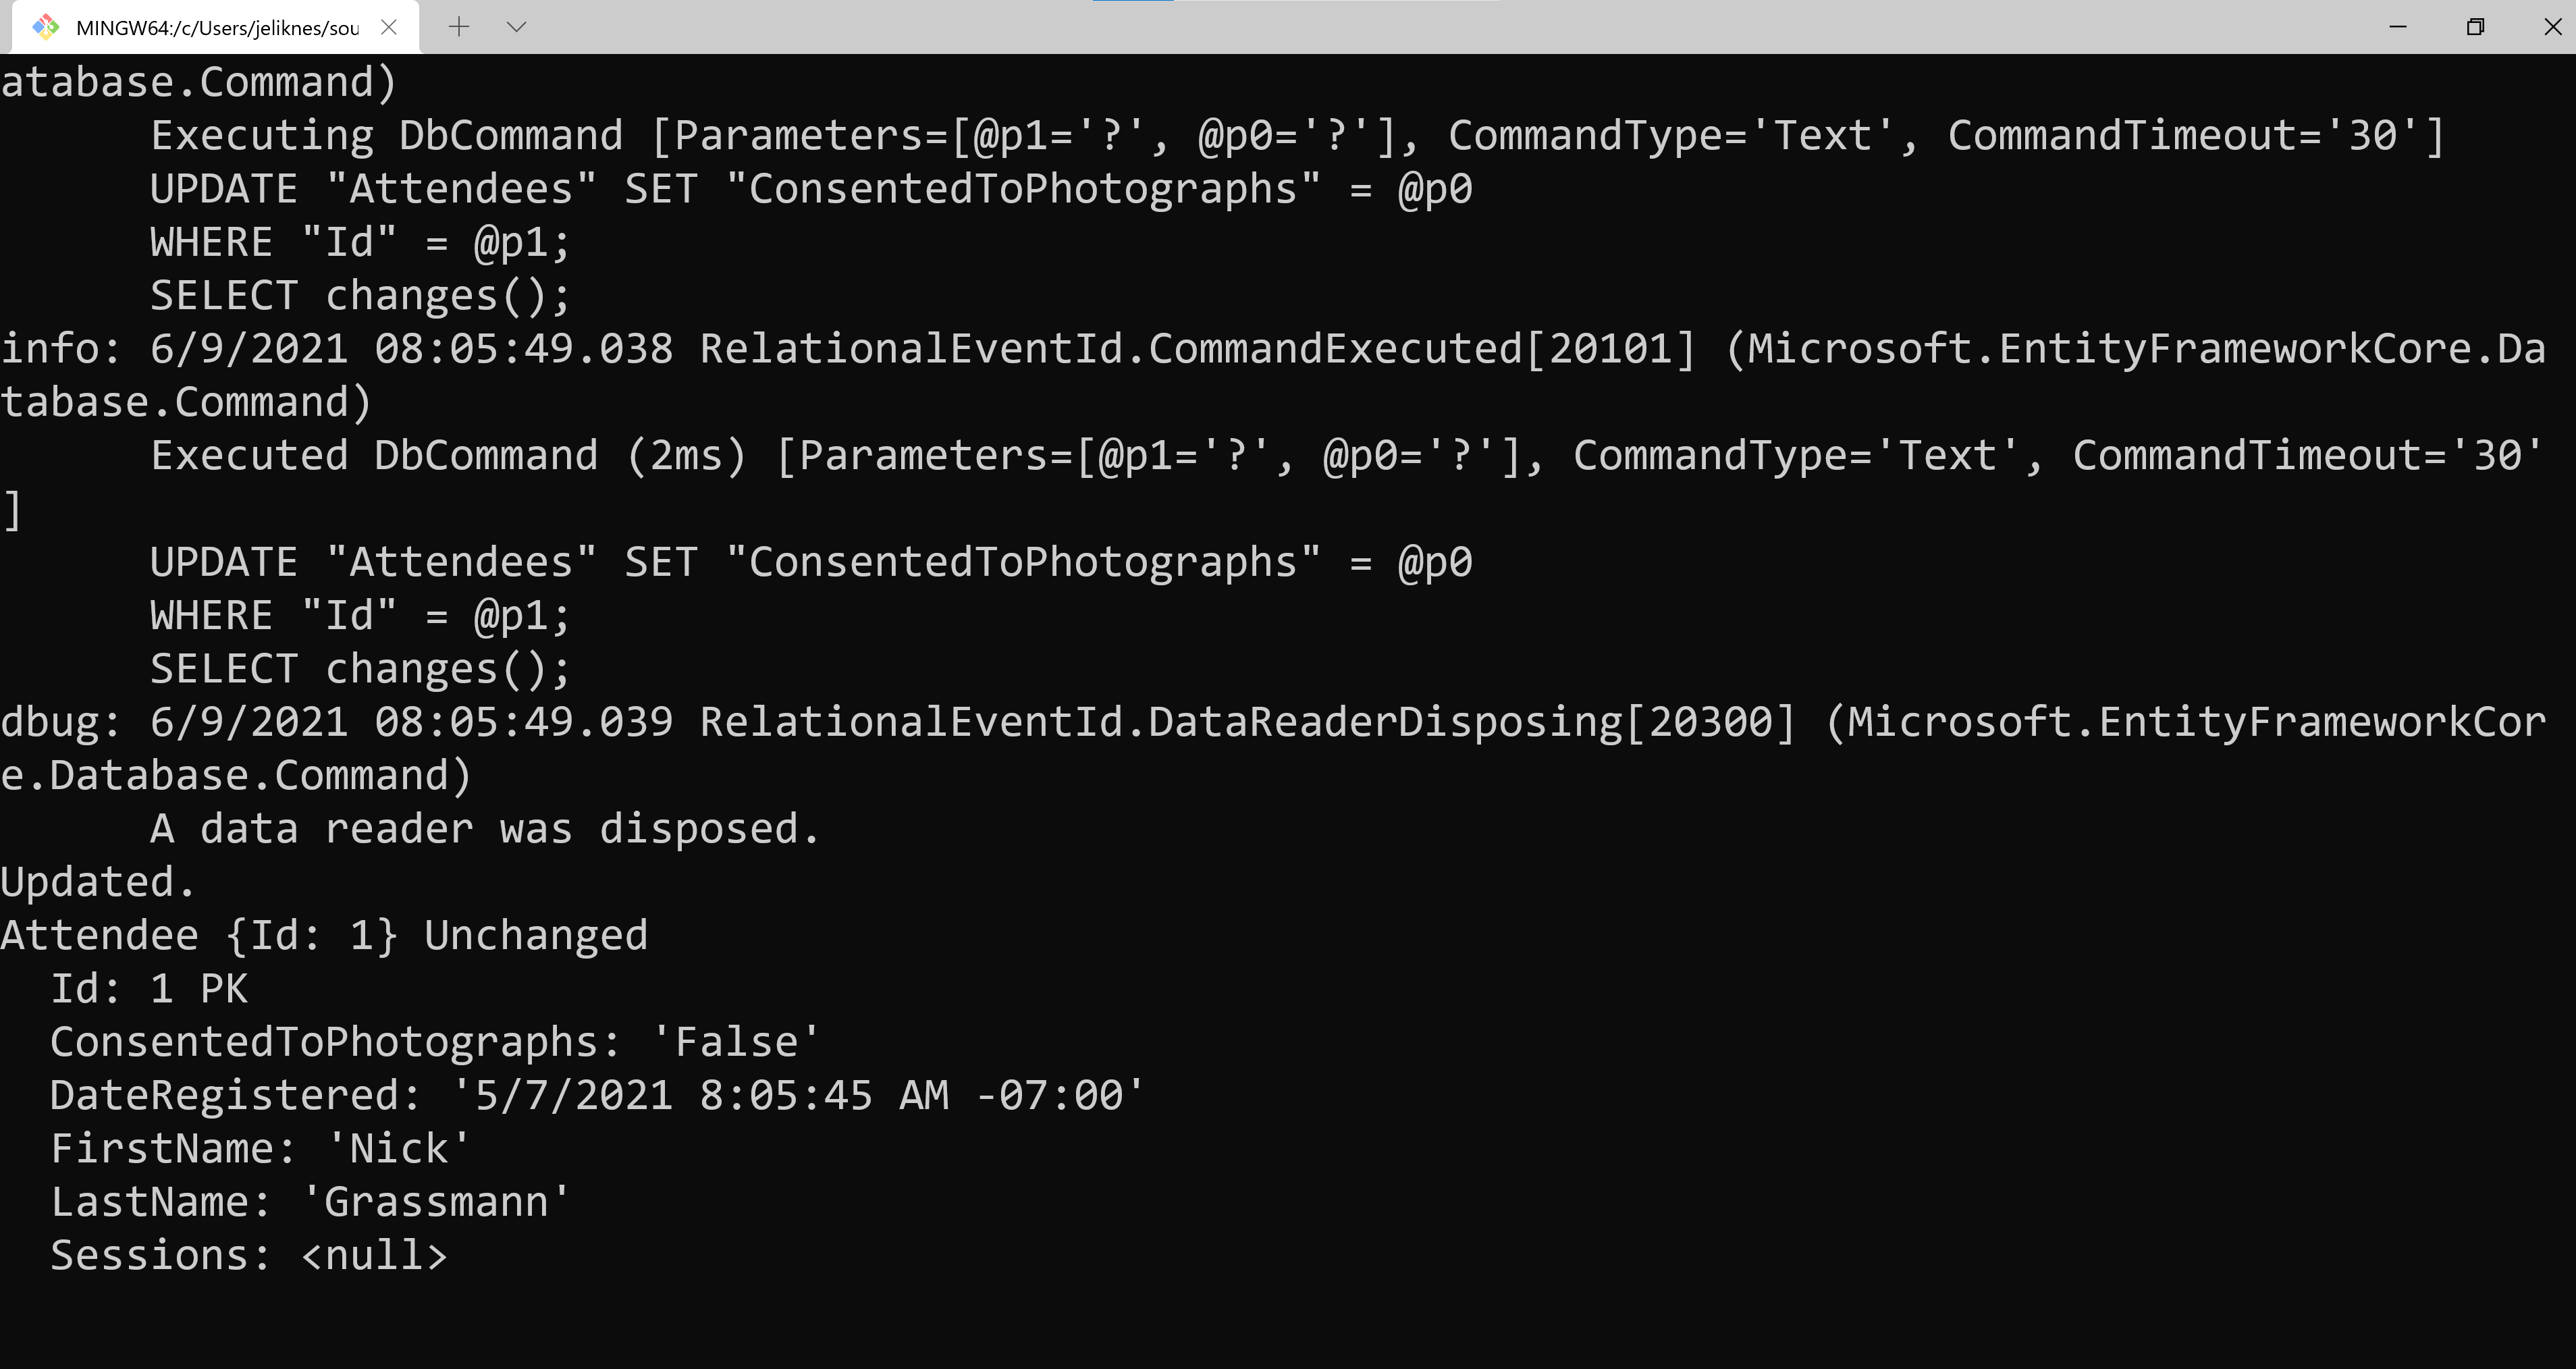
Task: Open a new tab with the plus button
Action: (x=459, y=27)
